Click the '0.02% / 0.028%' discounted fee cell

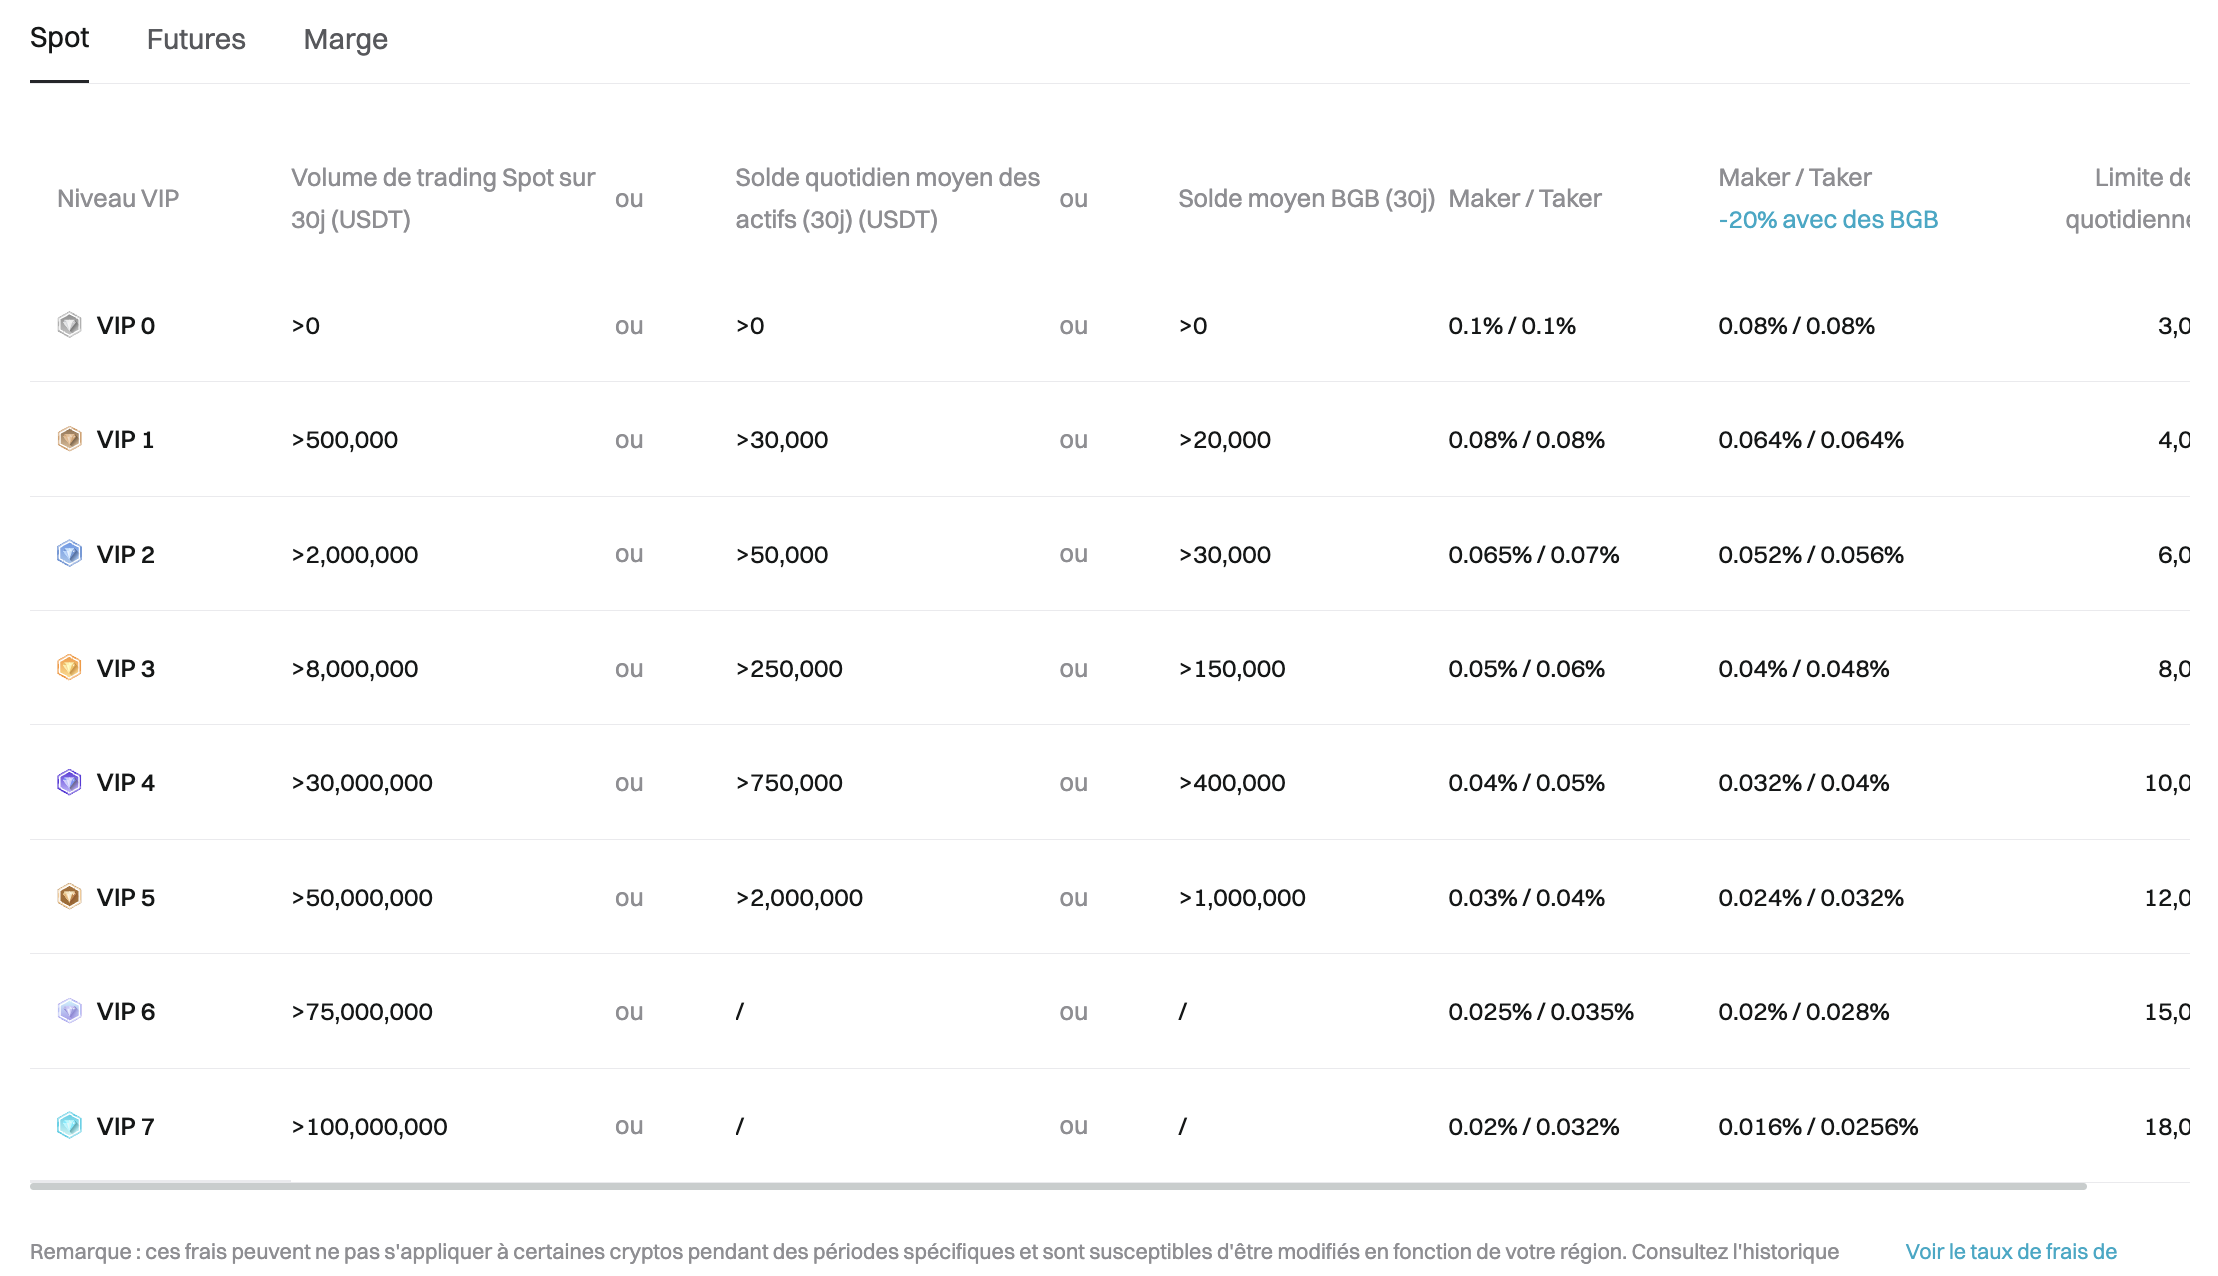1804,1011
